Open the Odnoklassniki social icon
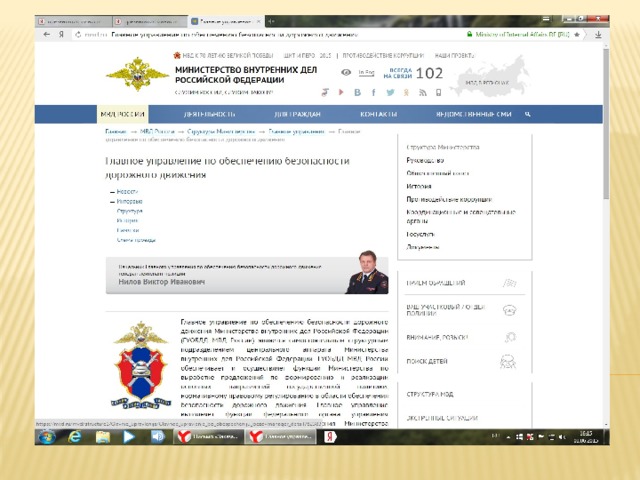Image resolution: width=640 pixels, height=480 pixels. tap(406, 92)
